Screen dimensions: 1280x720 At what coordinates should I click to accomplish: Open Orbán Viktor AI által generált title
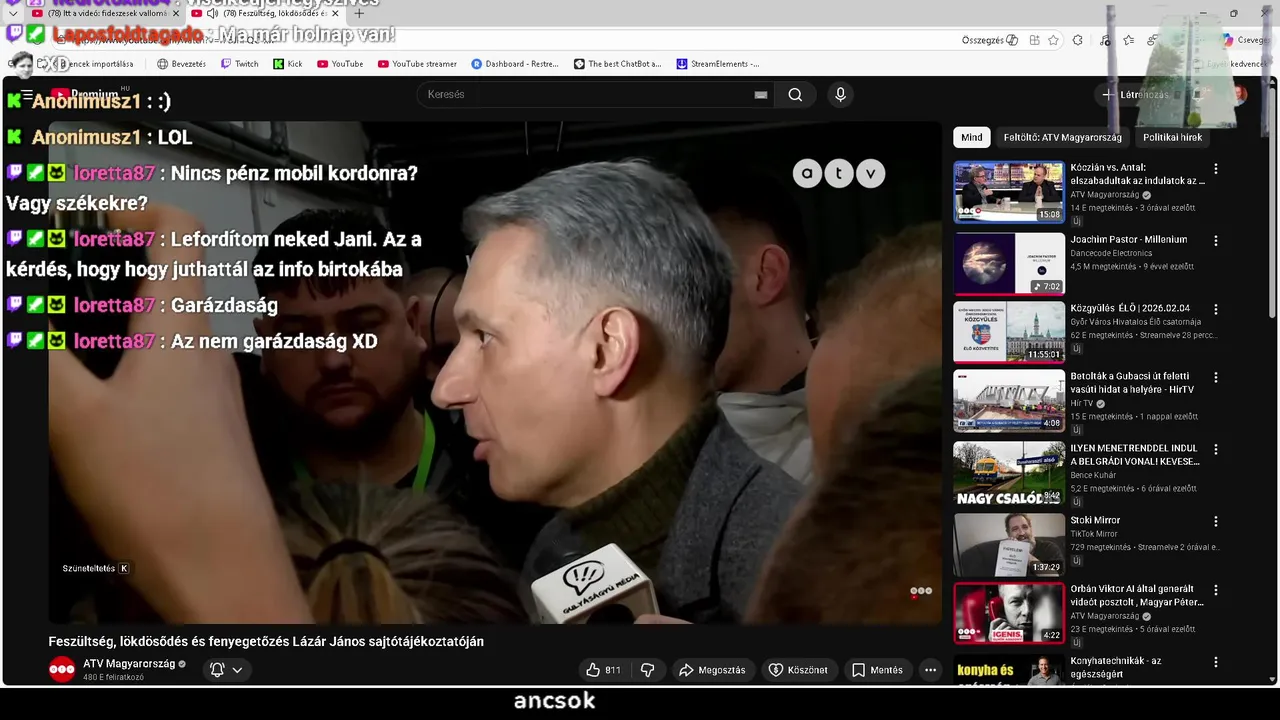(x=1137, y=596)
